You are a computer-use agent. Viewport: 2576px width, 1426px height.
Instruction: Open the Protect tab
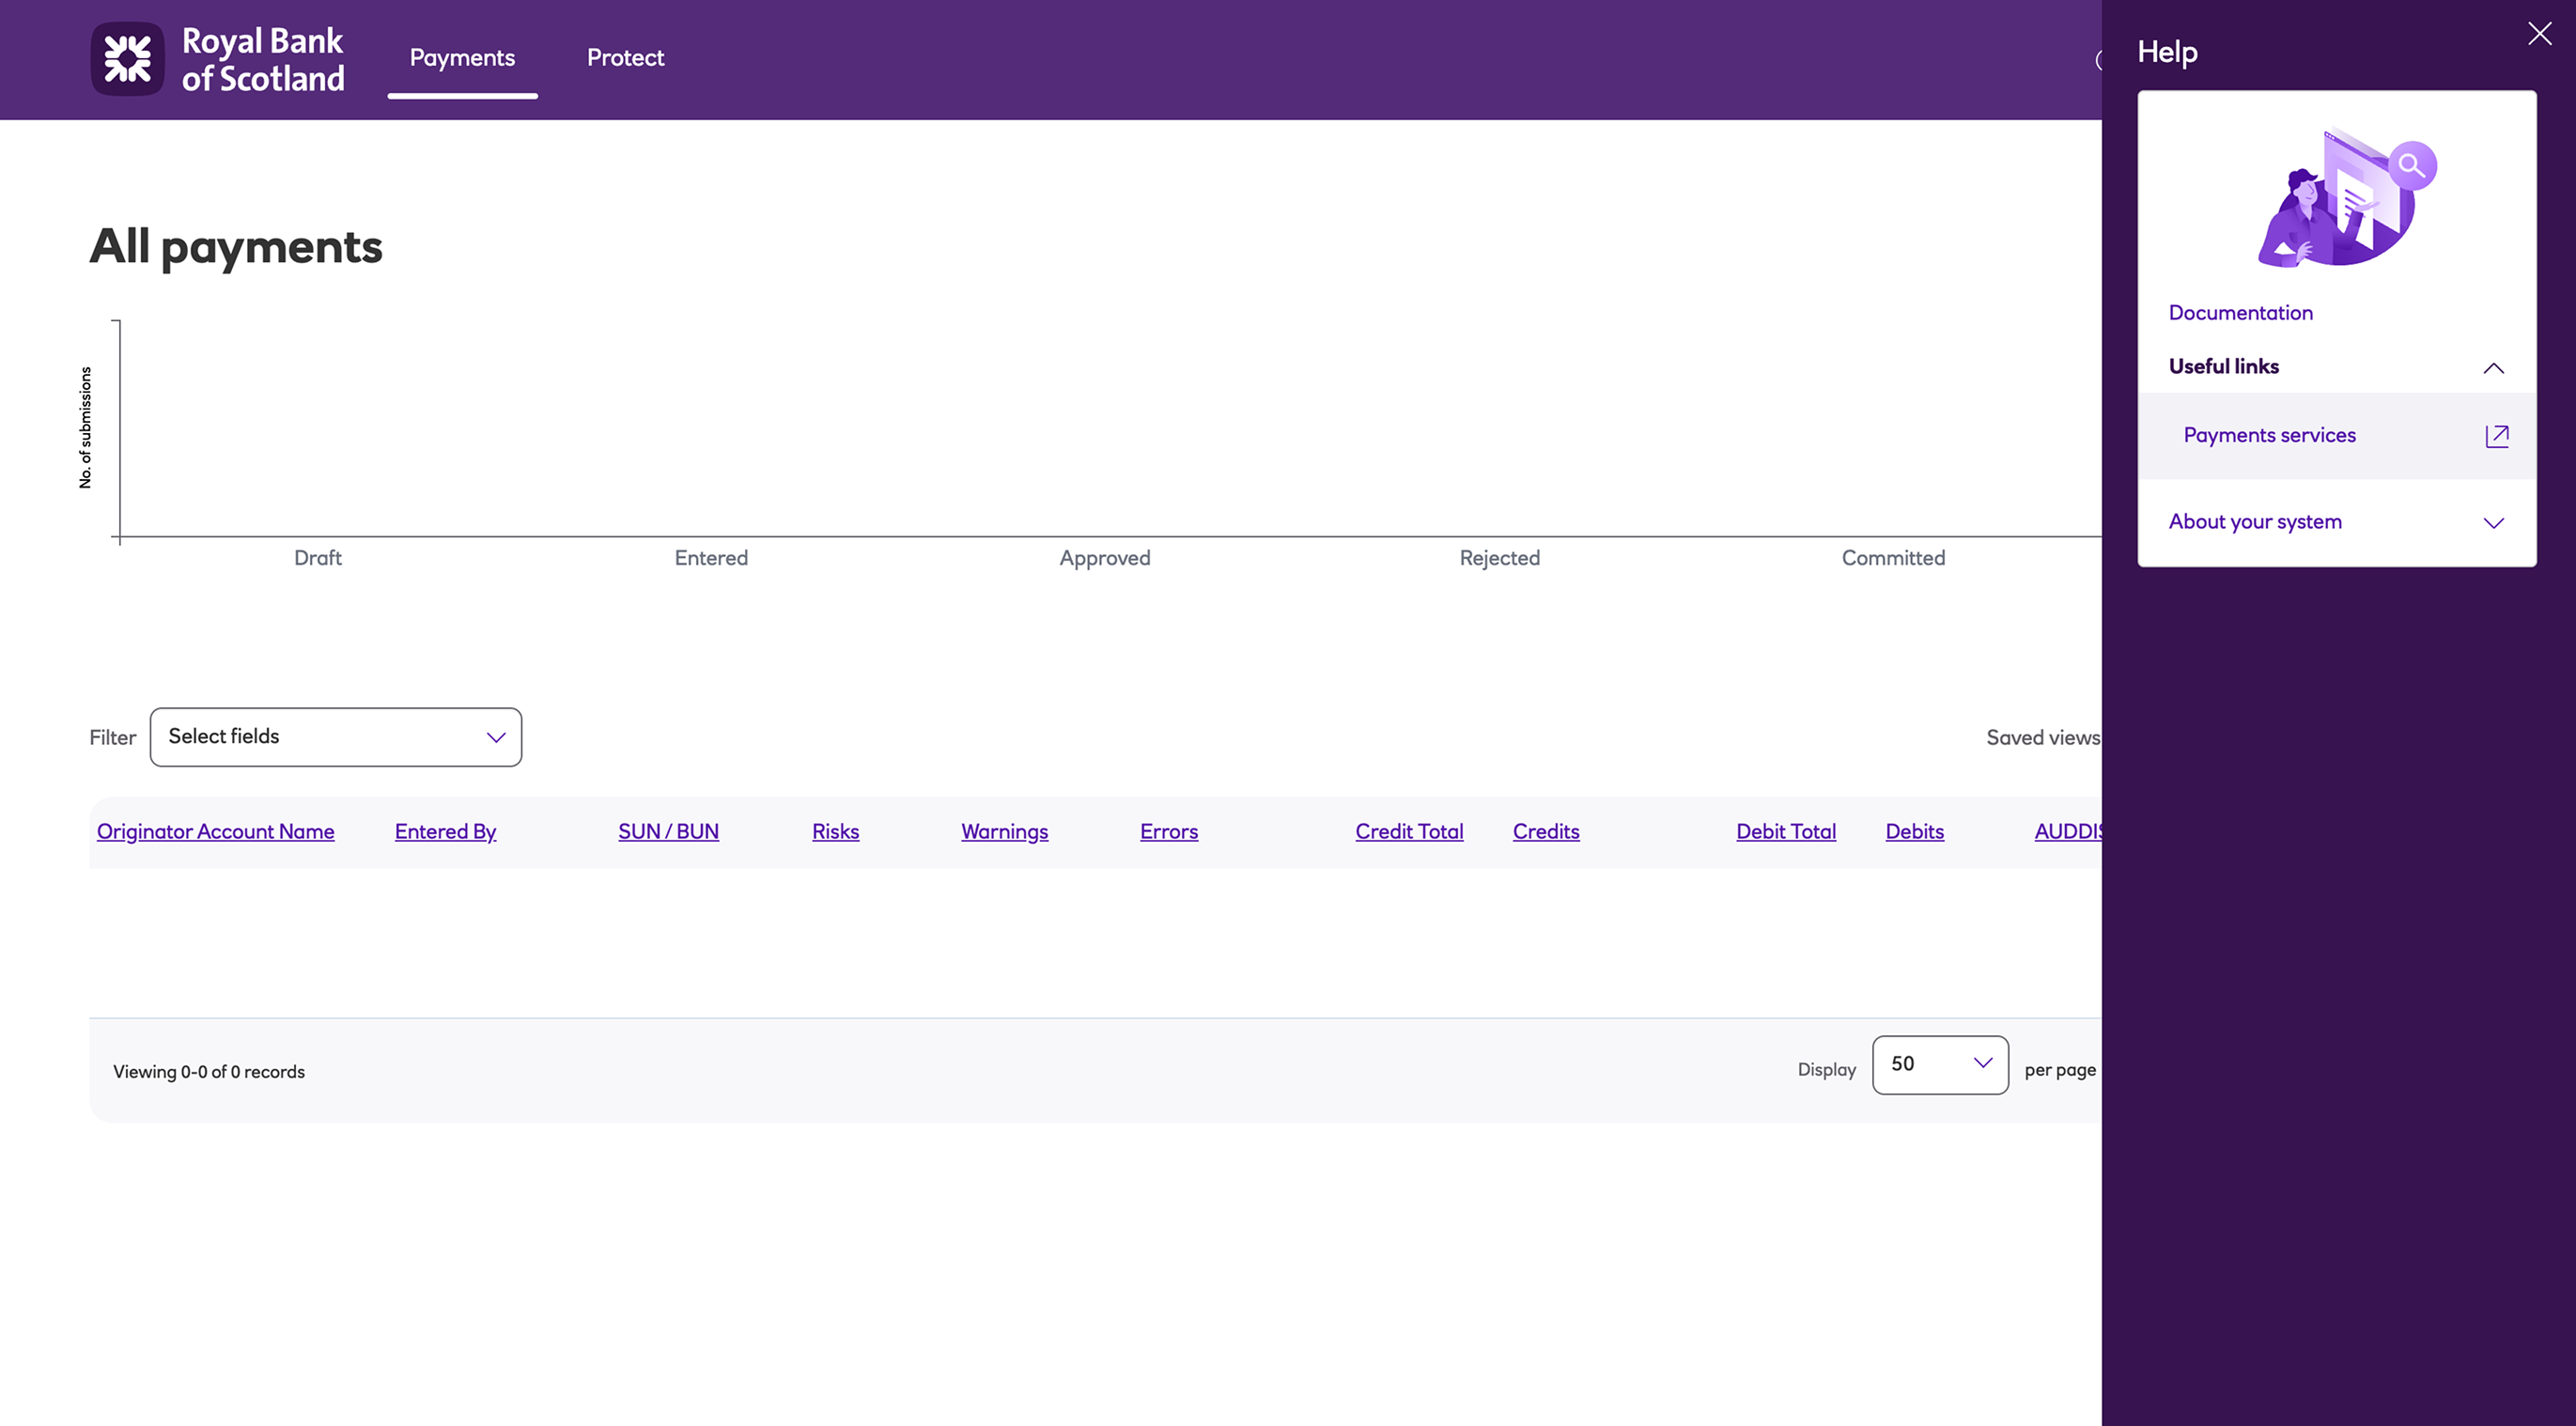pos(625,58)
